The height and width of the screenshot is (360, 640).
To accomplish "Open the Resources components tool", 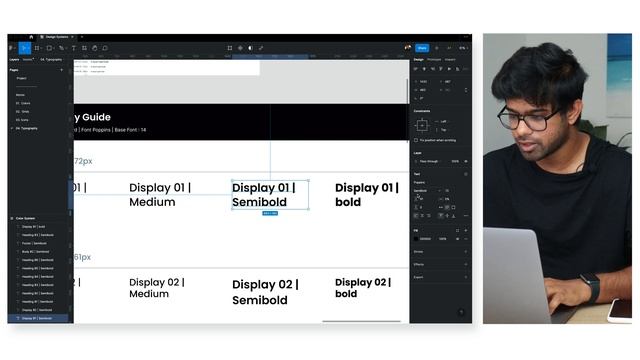I will [x=84, y=48].
